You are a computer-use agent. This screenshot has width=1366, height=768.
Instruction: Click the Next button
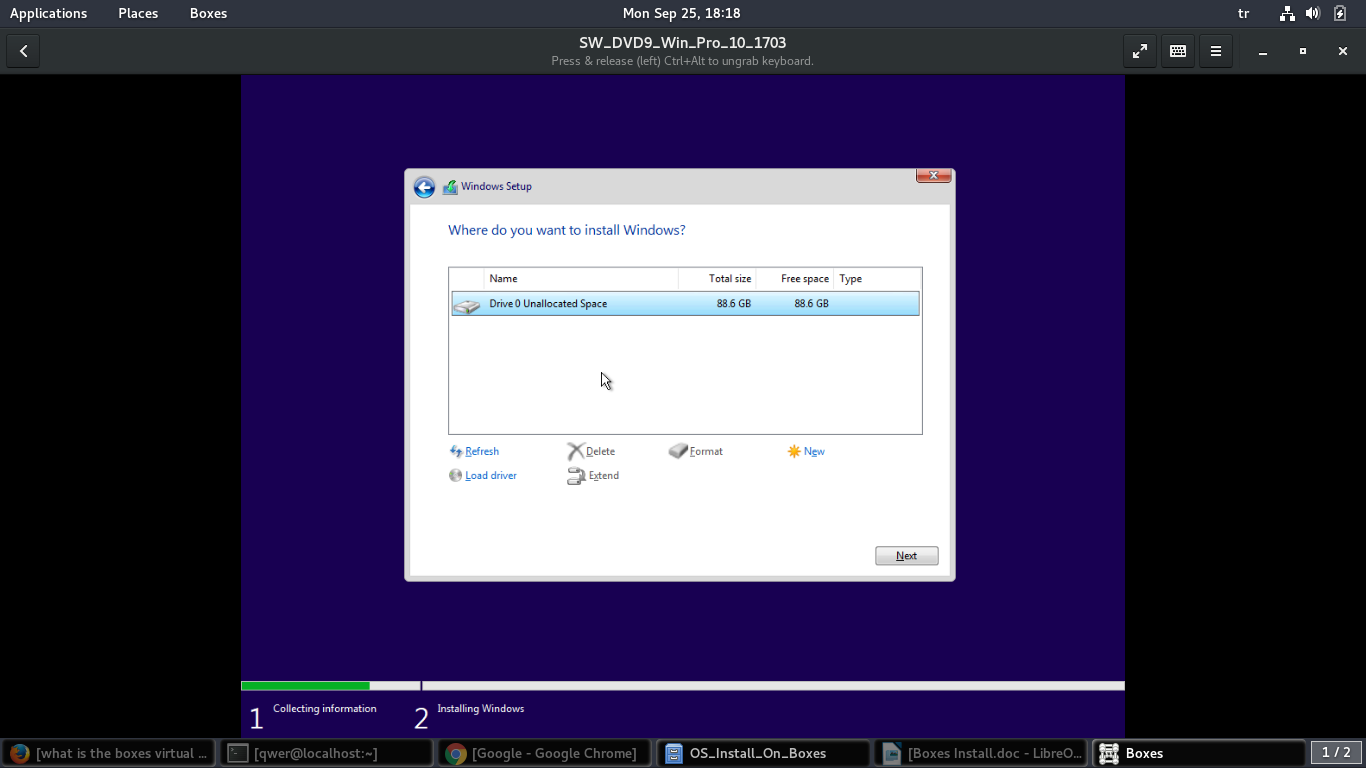(906, 556)
